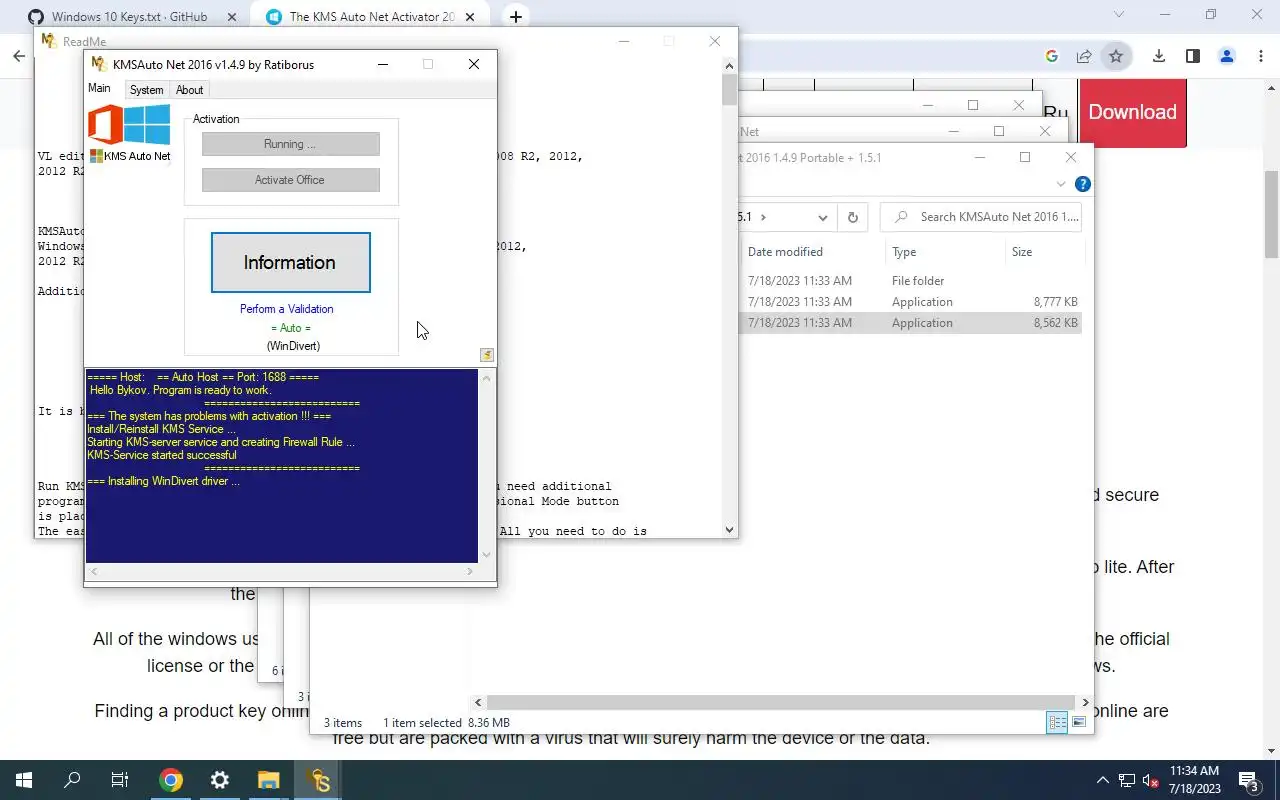The image size is (1280, 800).
Task: Open a new Chrome tab with plus
Action: (515, 16)
